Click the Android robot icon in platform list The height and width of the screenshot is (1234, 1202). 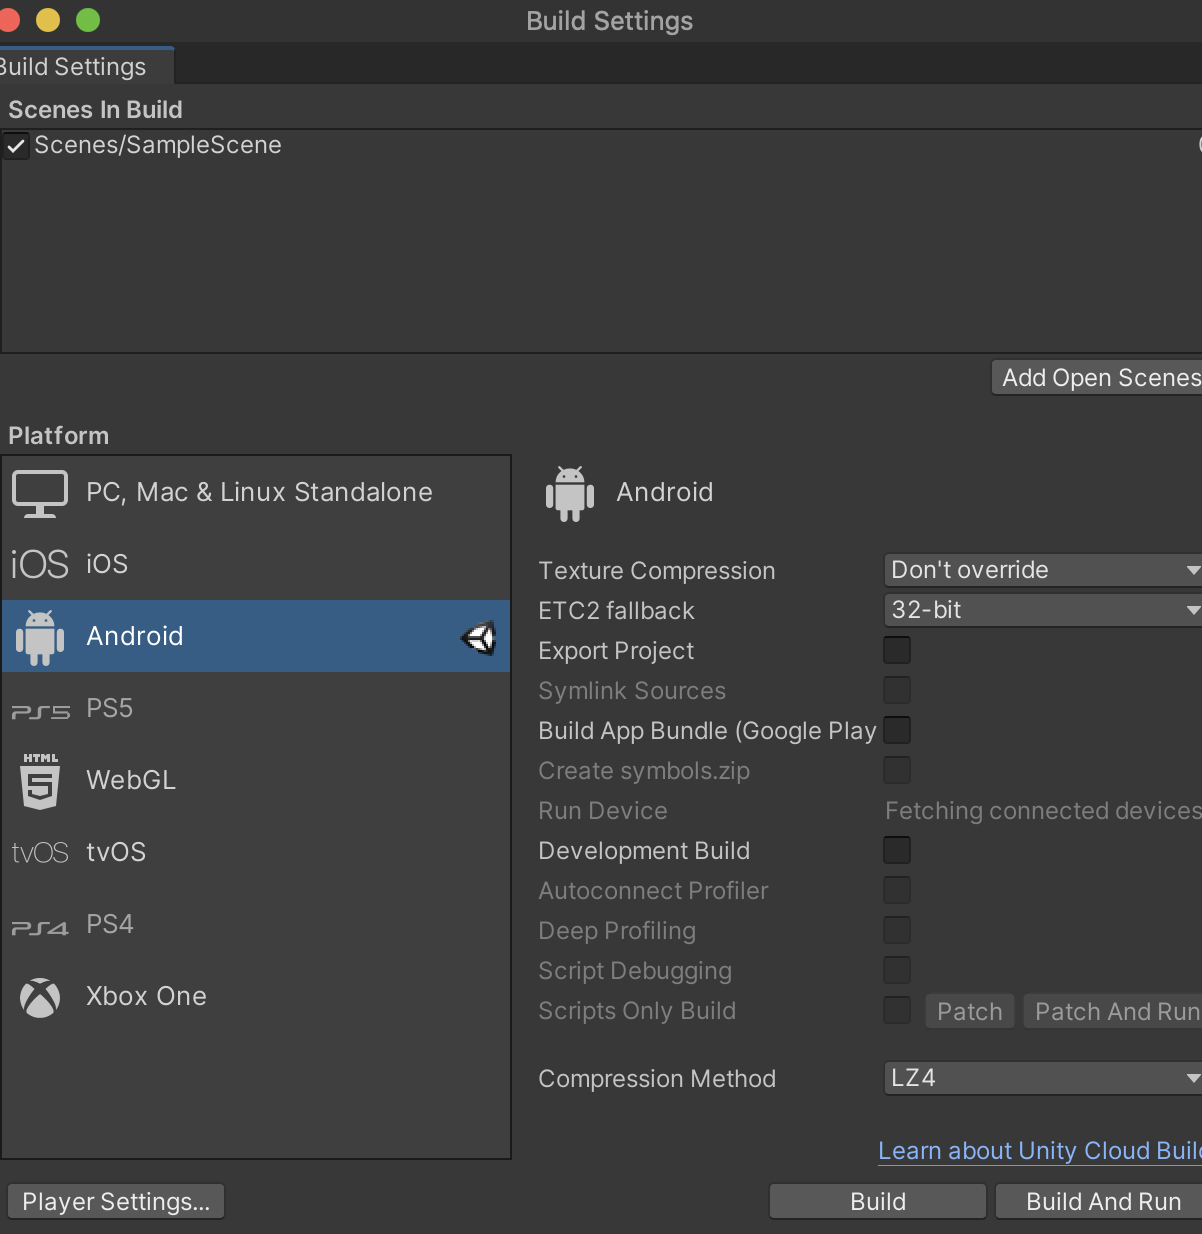[40, 637]
